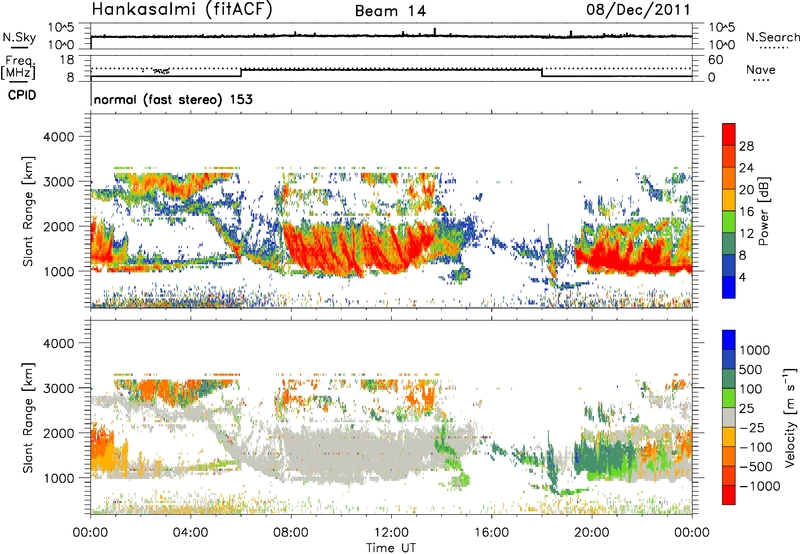Click the "4000" range label of velocity panel
The image size is (800, 554).
58,343
